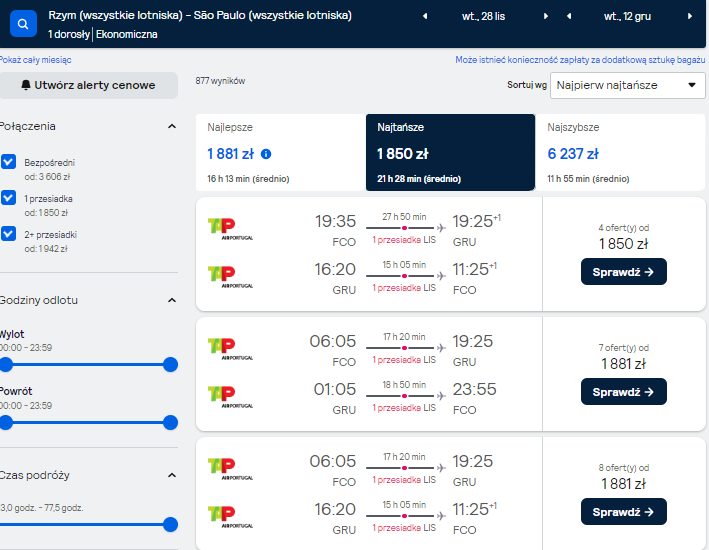Click the wt., 28 lis departure date

[483, 16]
